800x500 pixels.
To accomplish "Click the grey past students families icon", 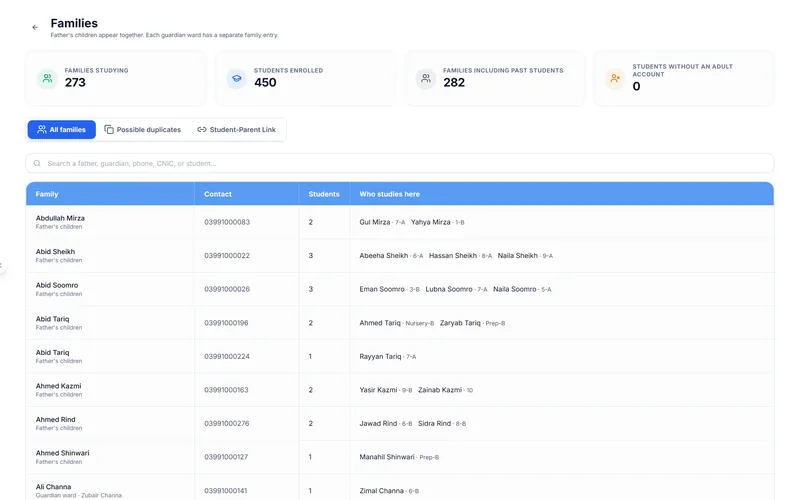I will coord(426,79).
